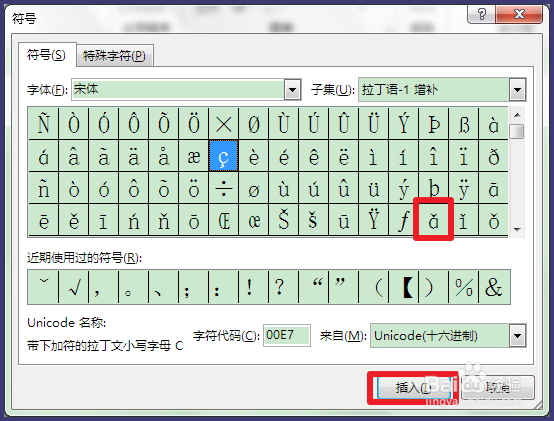Select the lowercase þ thorn symbol
The width and height of the screenshot is (554, 421).
[x=434, y=188]
